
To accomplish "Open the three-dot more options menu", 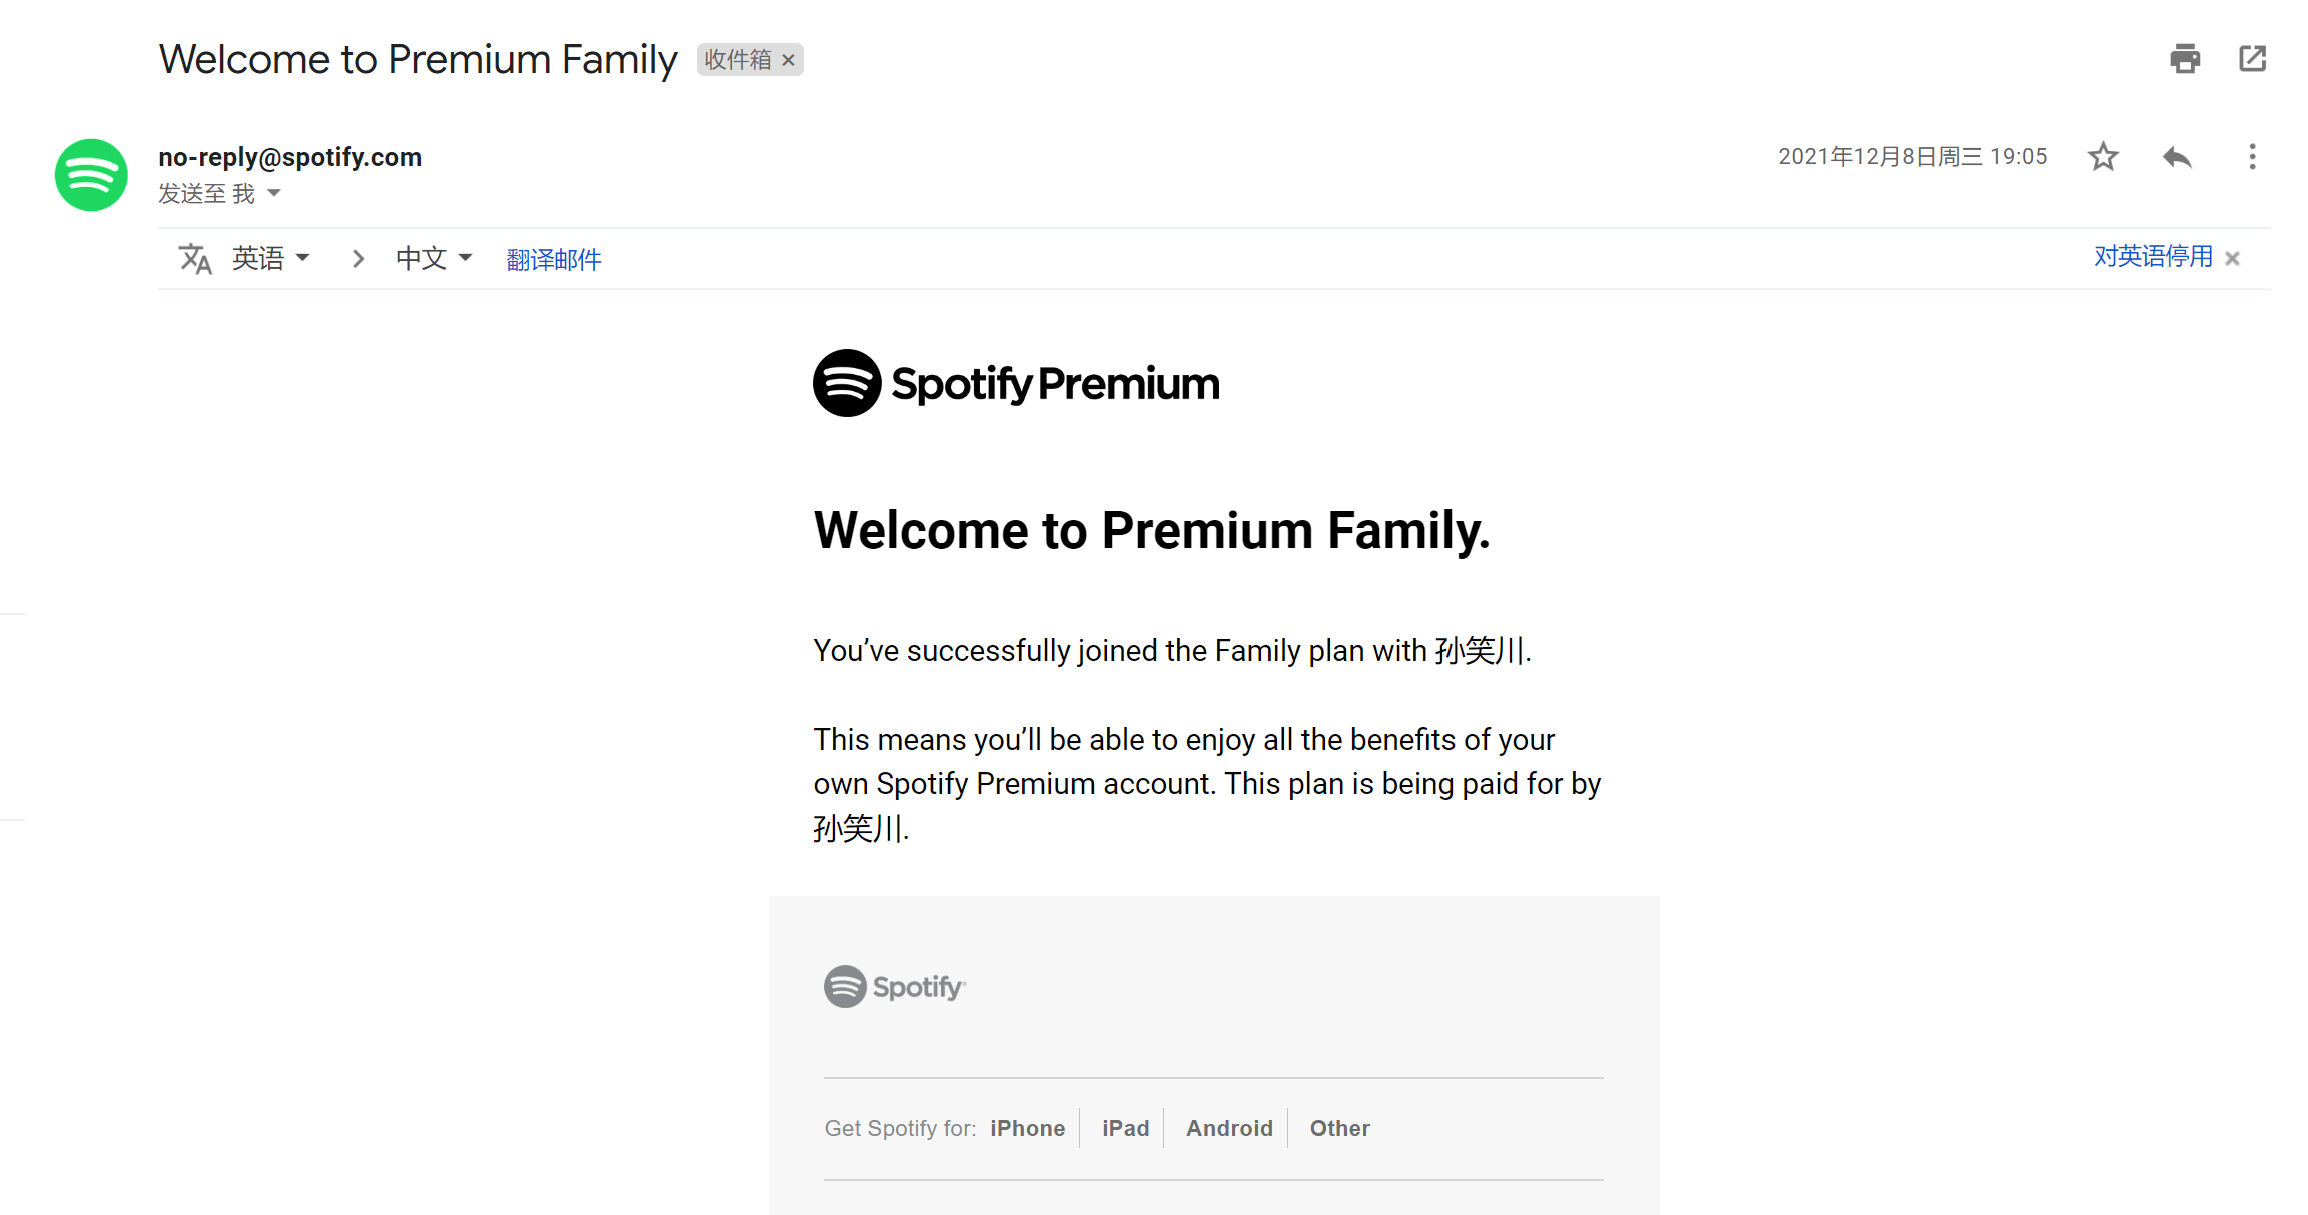I will point(2252,157).
